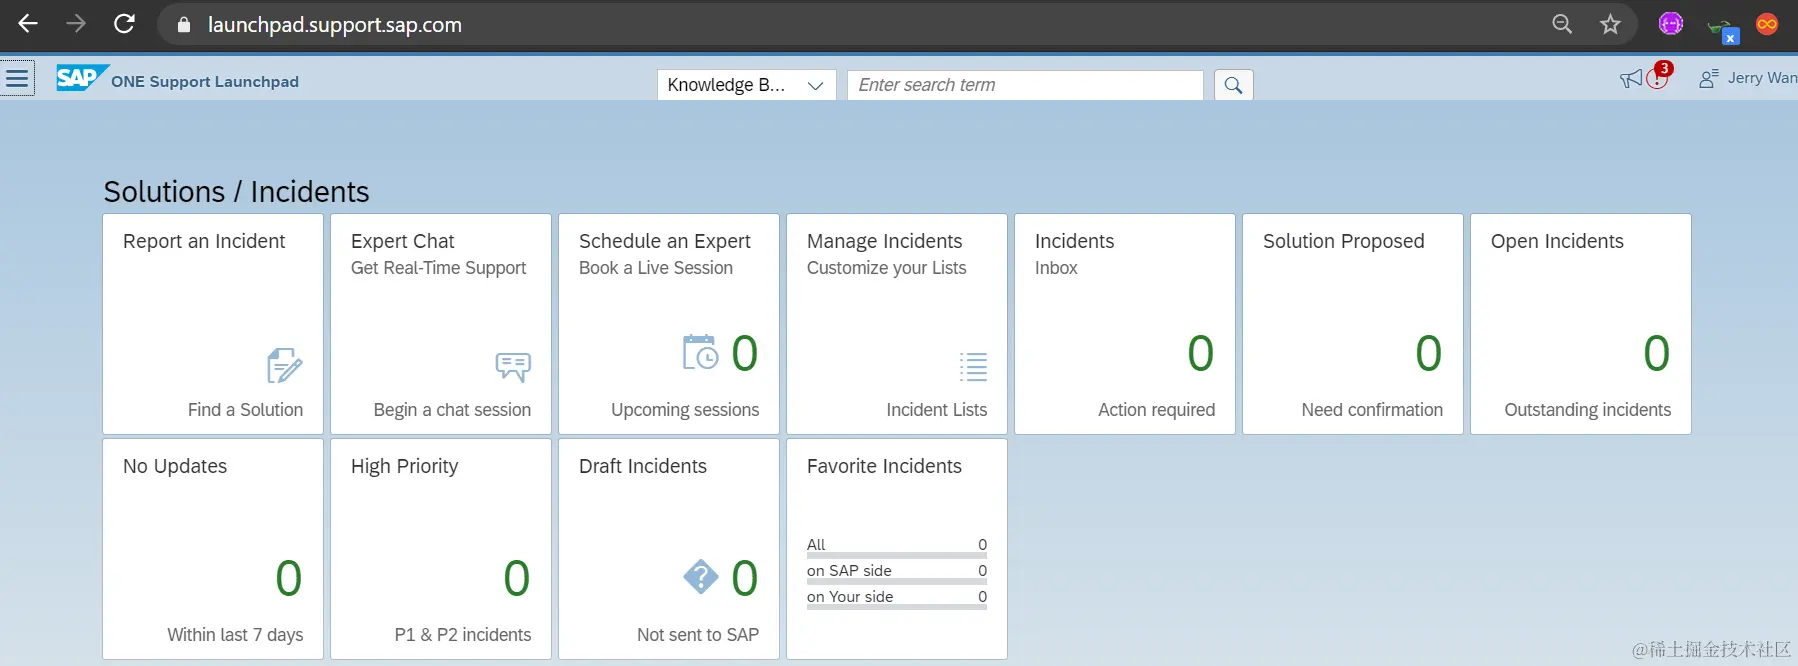Image resolution: width=1798 pixels, height=666 pixels.
Task: Open the No Updates tile
Action: point(213,549)
